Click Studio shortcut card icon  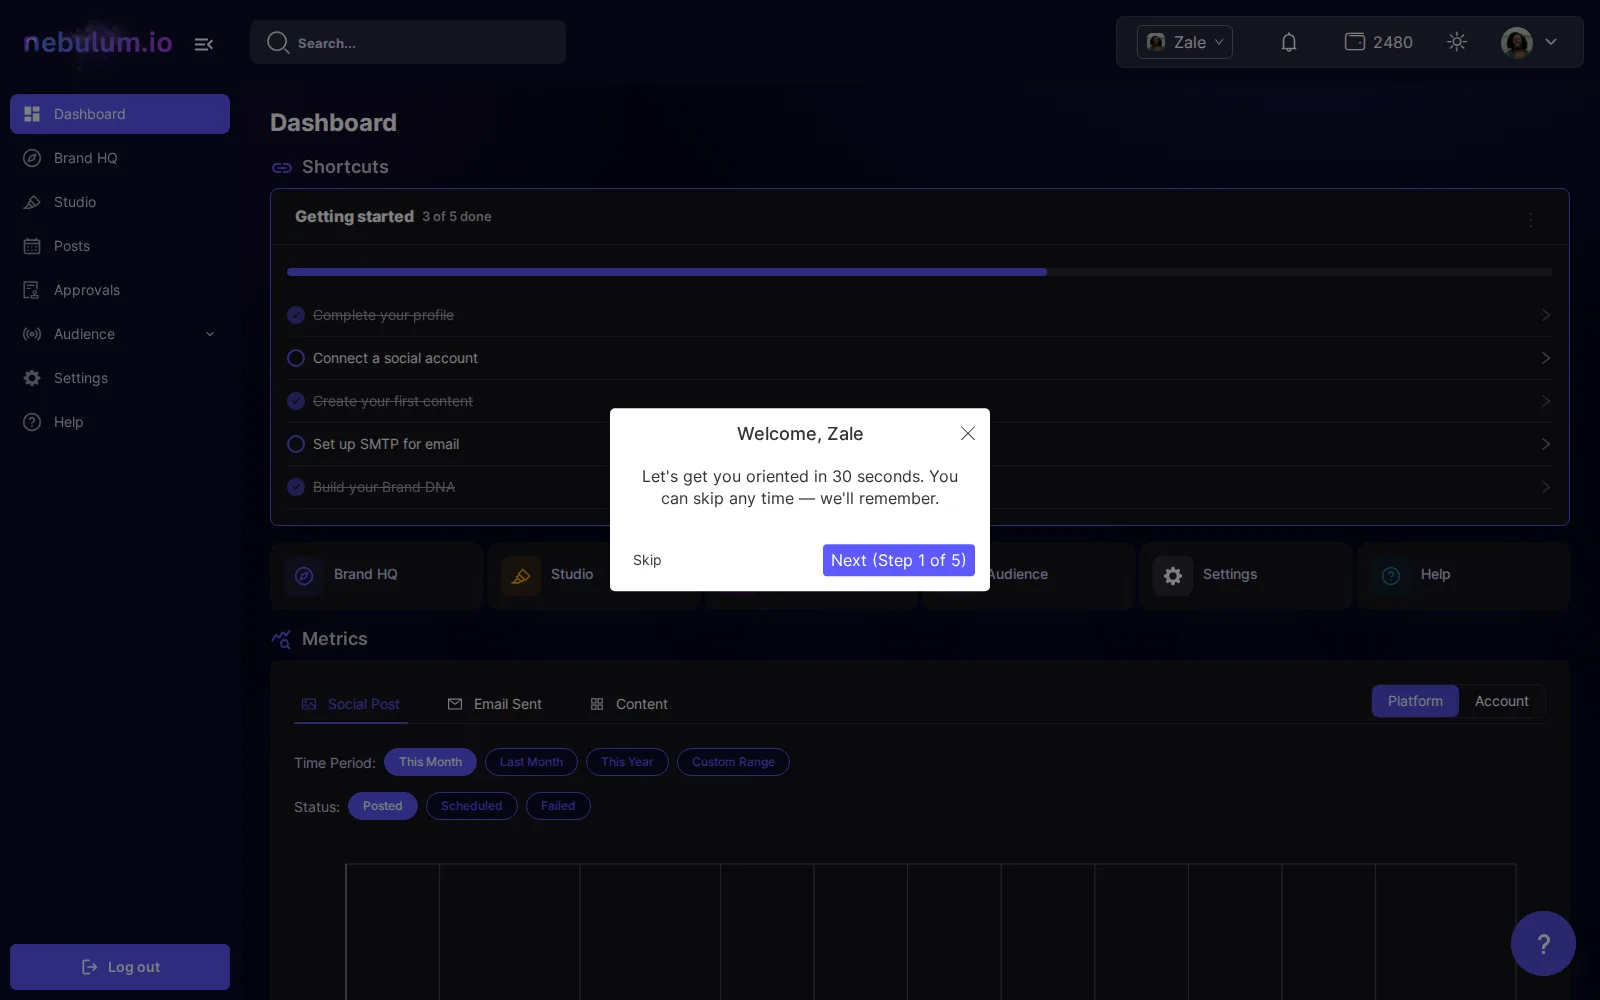tap(521, 576)
